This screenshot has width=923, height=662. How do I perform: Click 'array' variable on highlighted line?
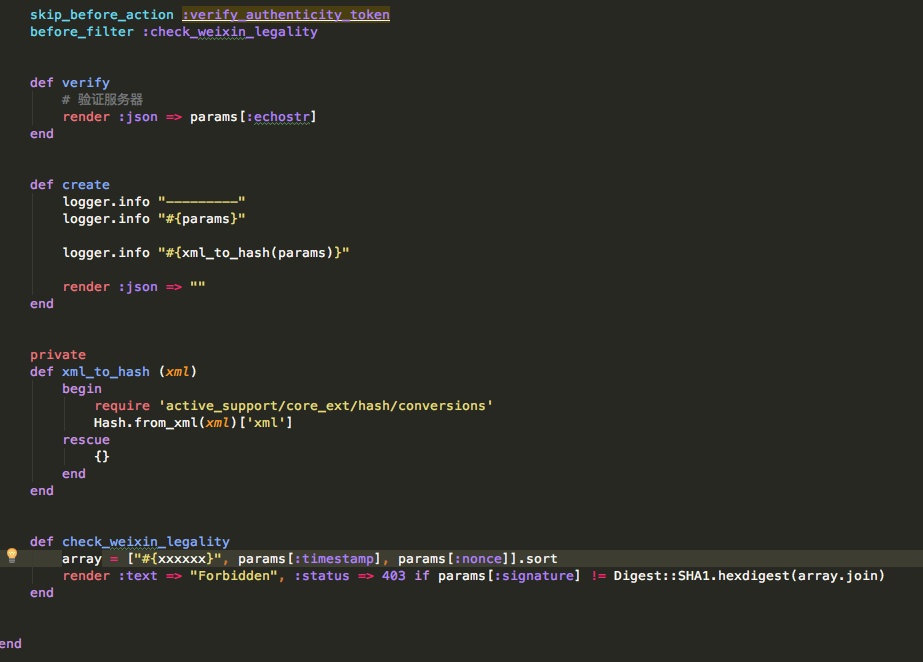point(82,559)
